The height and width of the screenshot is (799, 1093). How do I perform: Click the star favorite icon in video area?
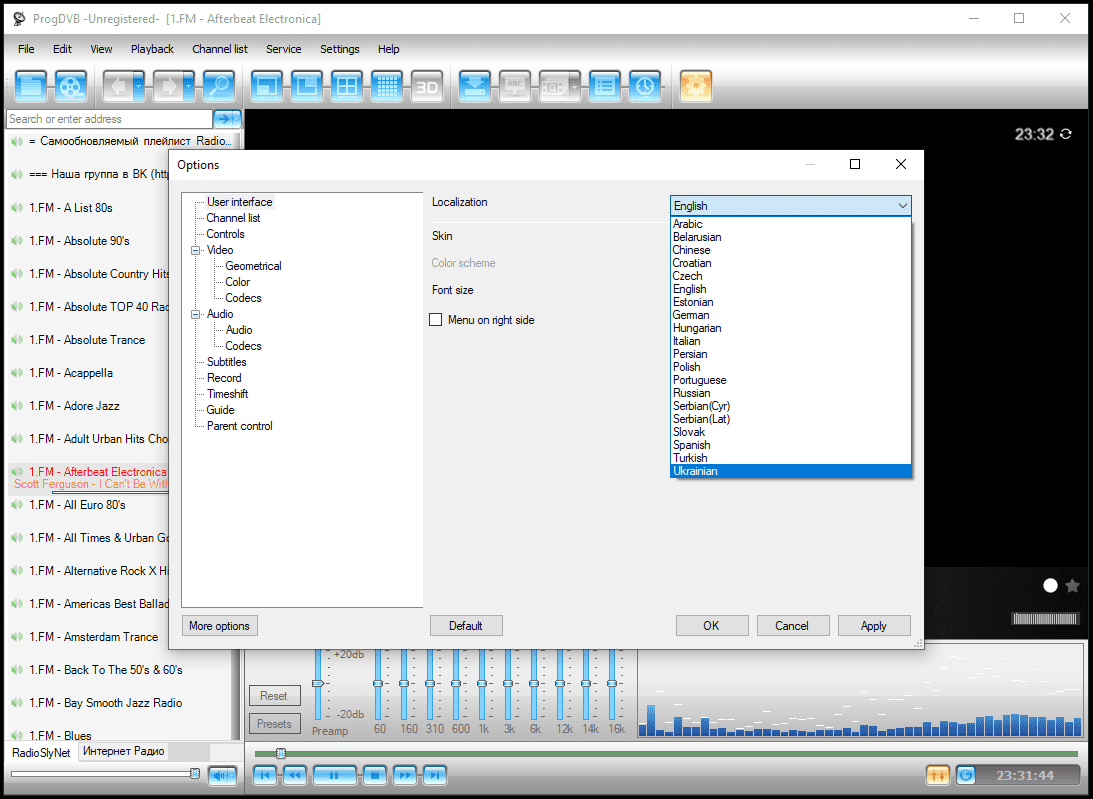1073,586
